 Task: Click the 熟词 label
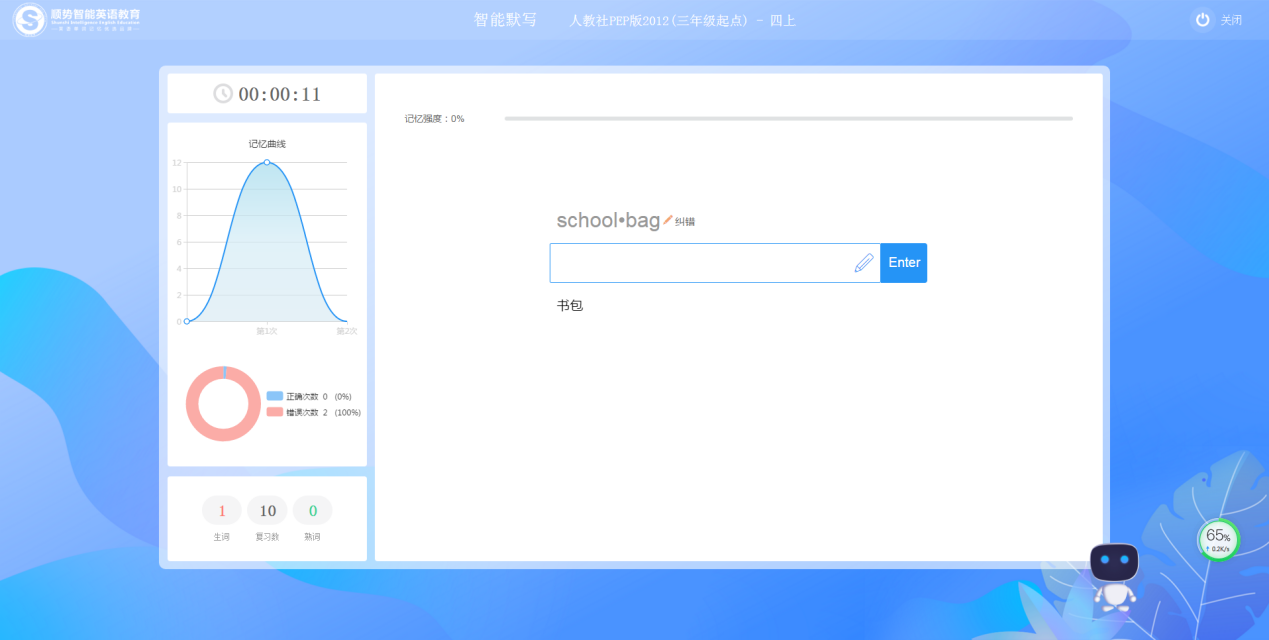[313, 537]
